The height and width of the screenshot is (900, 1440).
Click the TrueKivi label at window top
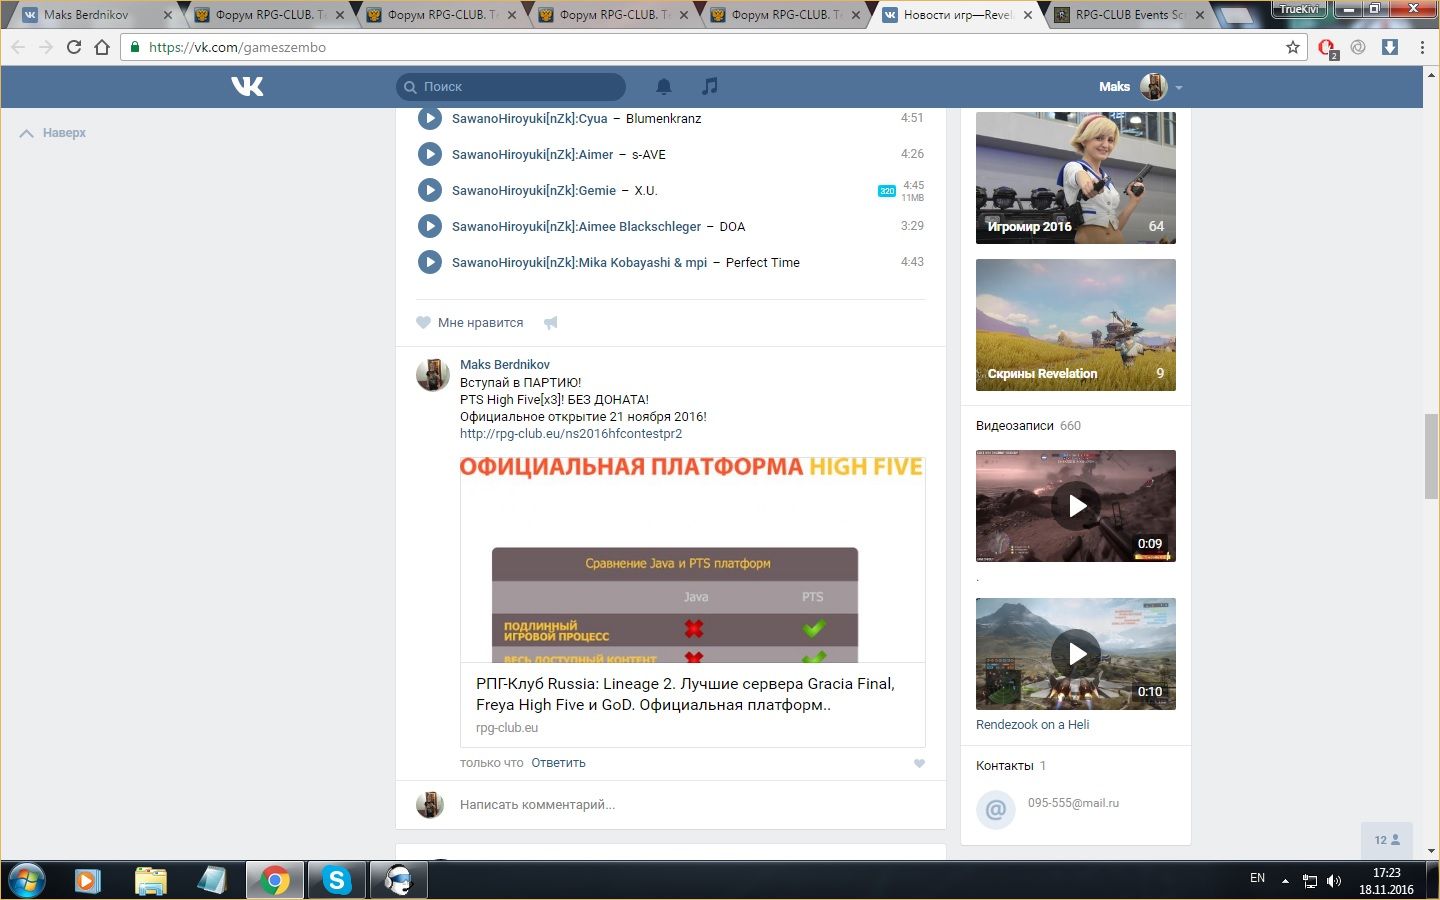click(1299, 9)
